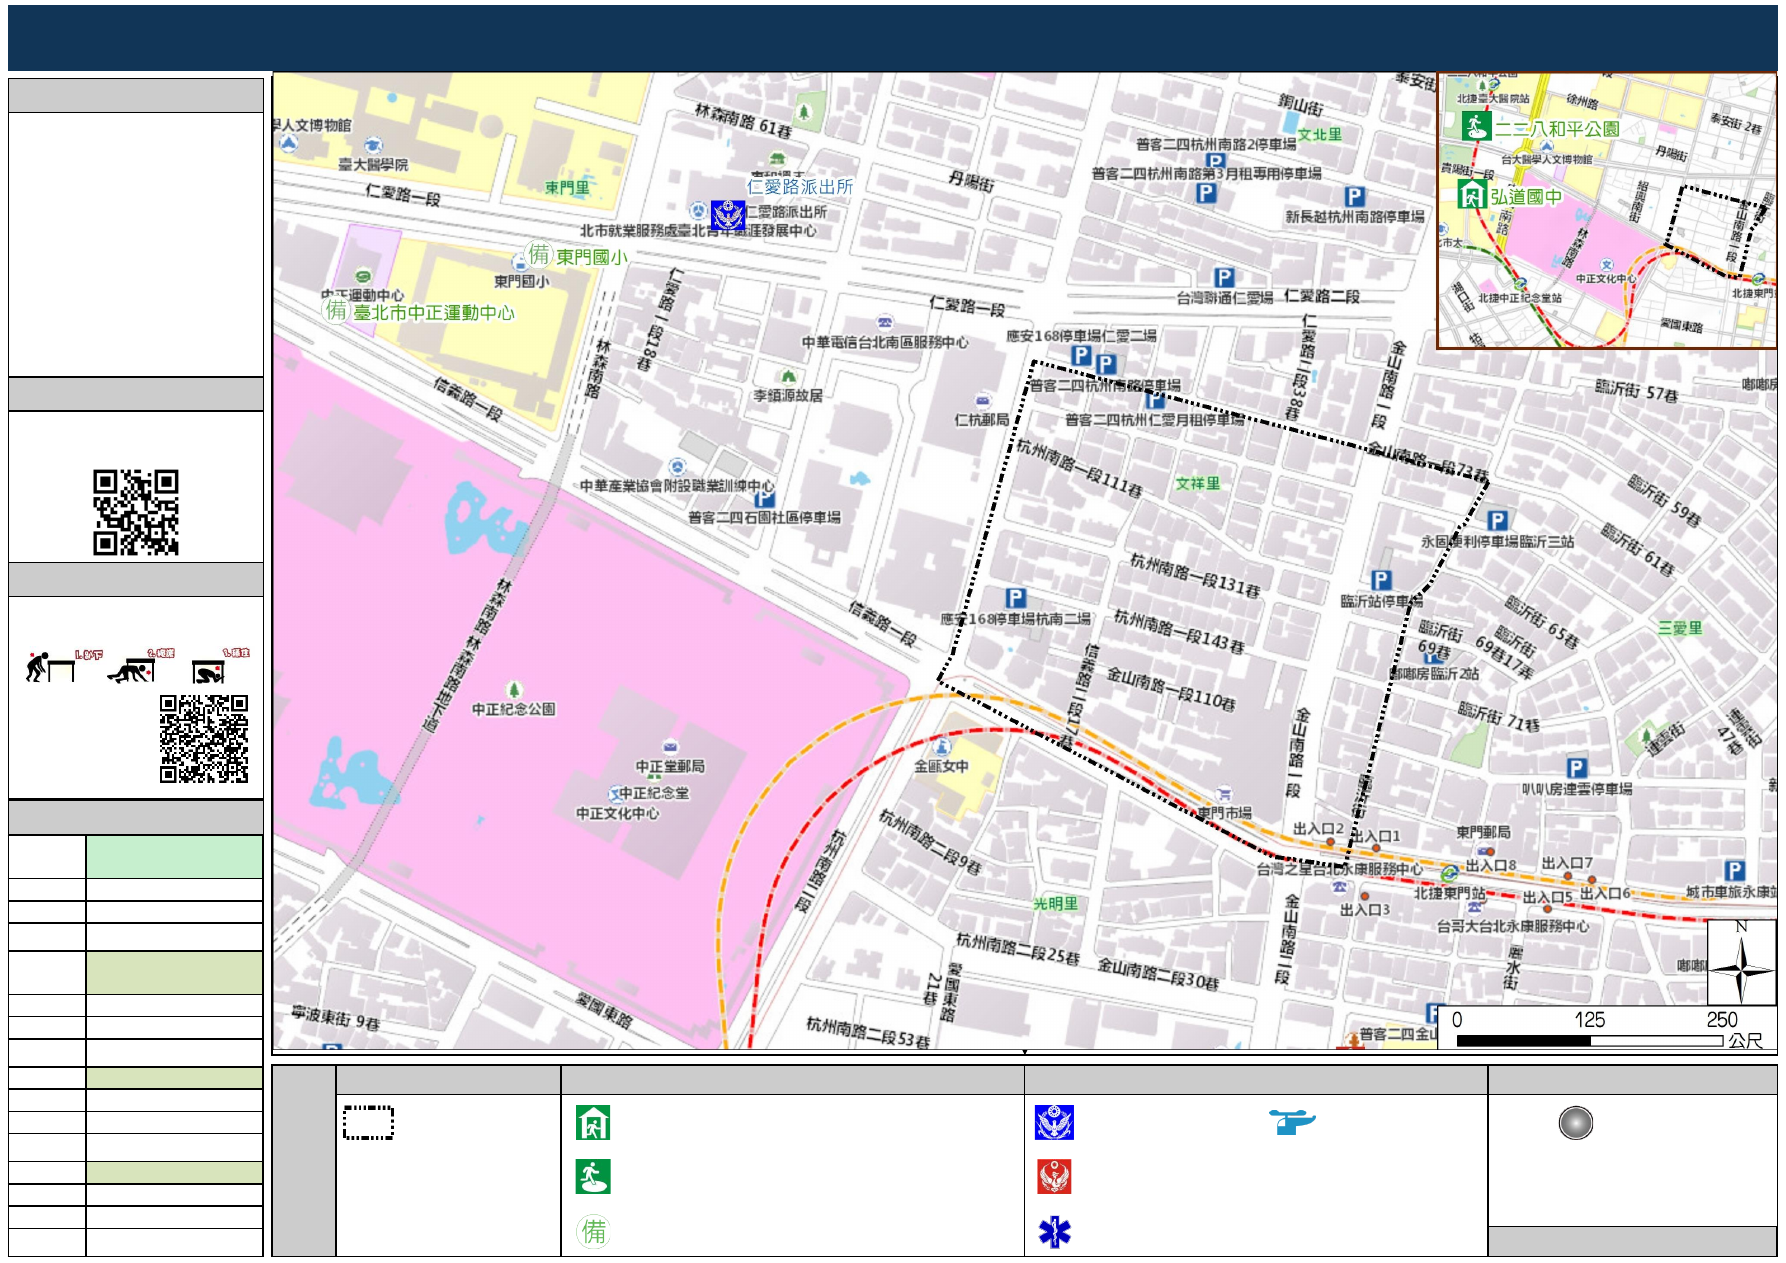Click the green running-person evacuation icon in legend

pyautogui.click(x=593, y=1177)
